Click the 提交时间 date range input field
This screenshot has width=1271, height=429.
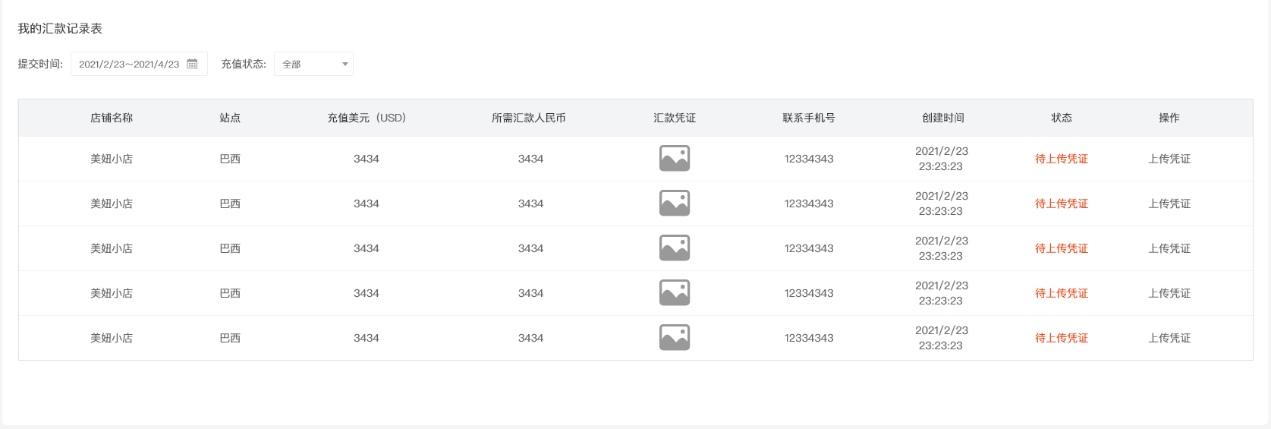pyautogui.click(x=129, y=64)
